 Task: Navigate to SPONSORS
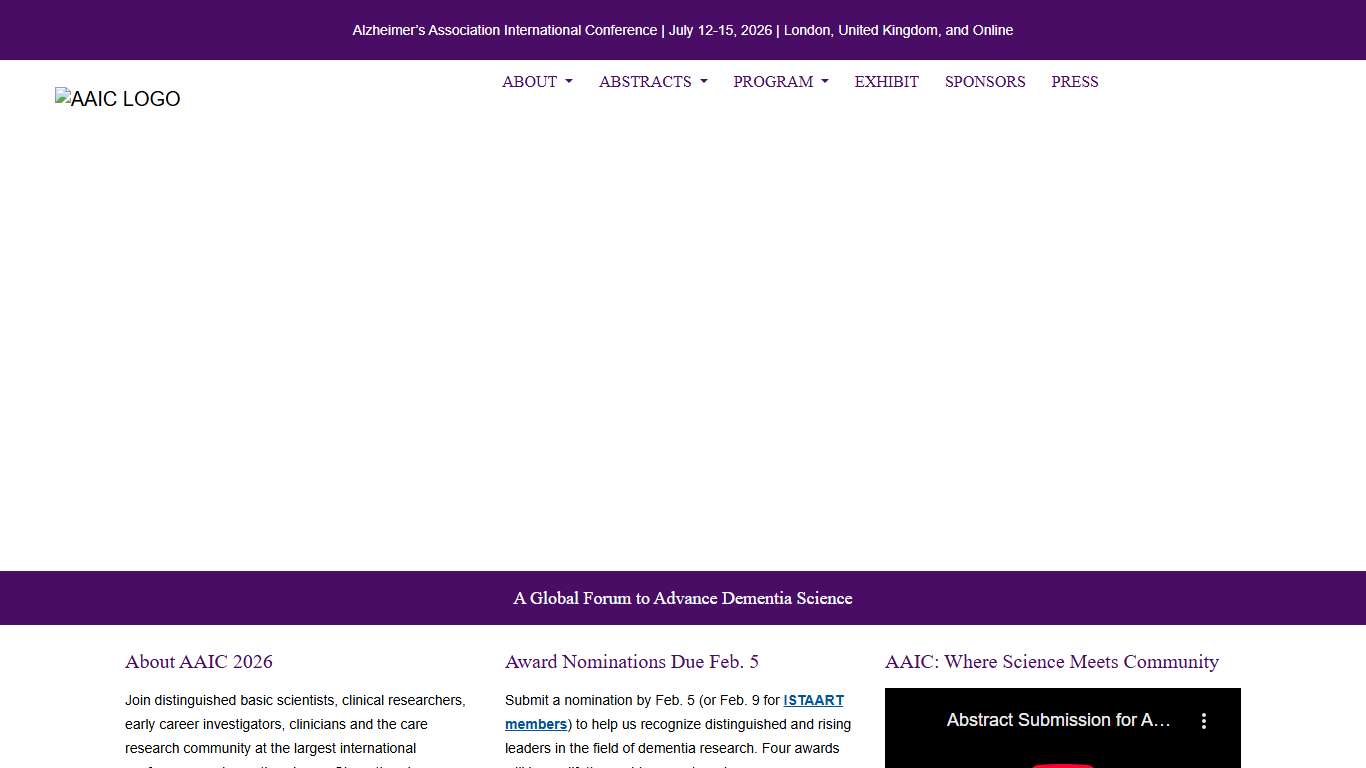[x=984, y=82]
